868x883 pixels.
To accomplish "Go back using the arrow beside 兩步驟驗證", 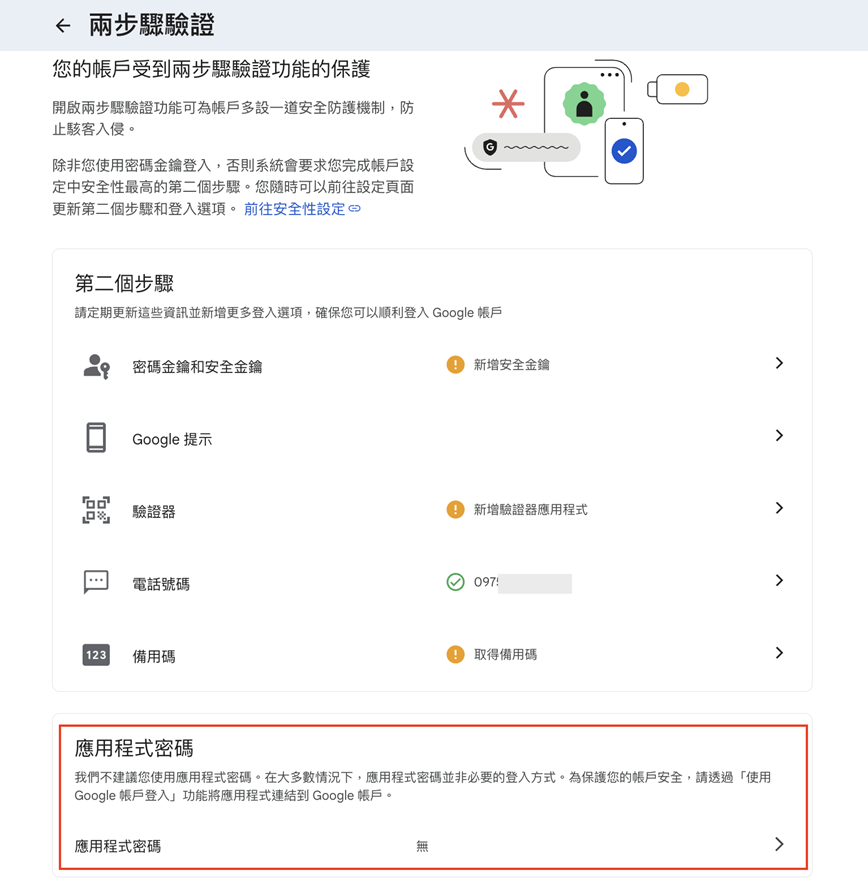I will point(63,25).
